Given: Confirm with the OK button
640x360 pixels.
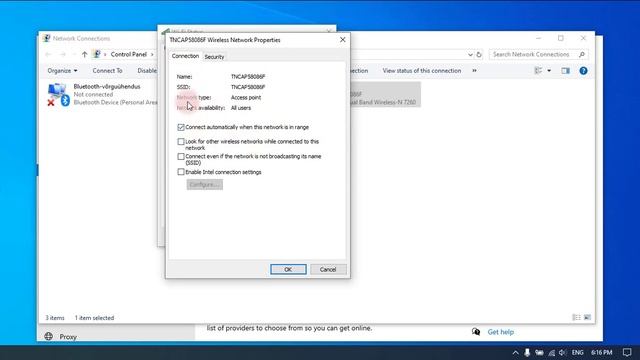Looking at the screenshot, I should [288, 269].
